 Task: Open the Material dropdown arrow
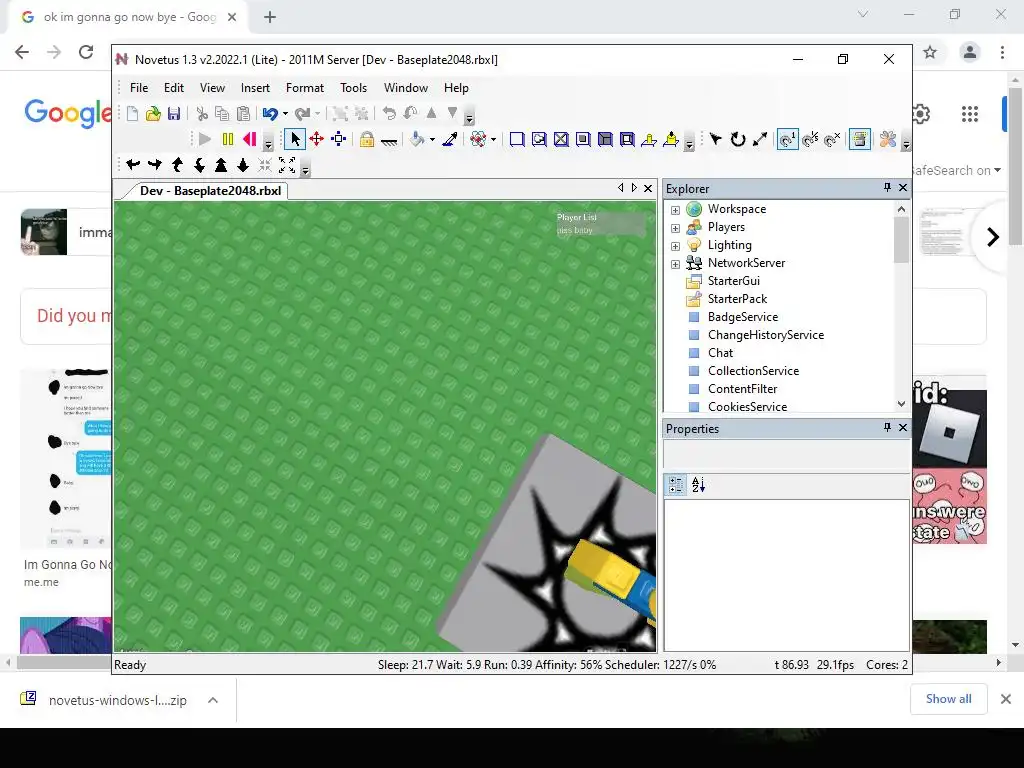point(493,139)
